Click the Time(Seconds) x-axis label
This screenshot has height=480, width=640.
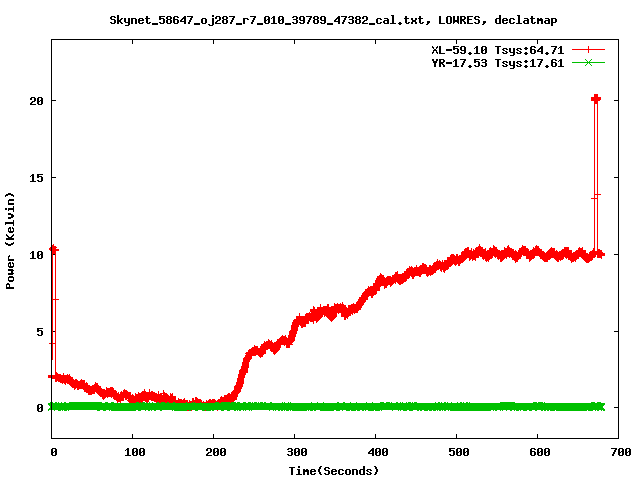point(333,471)
